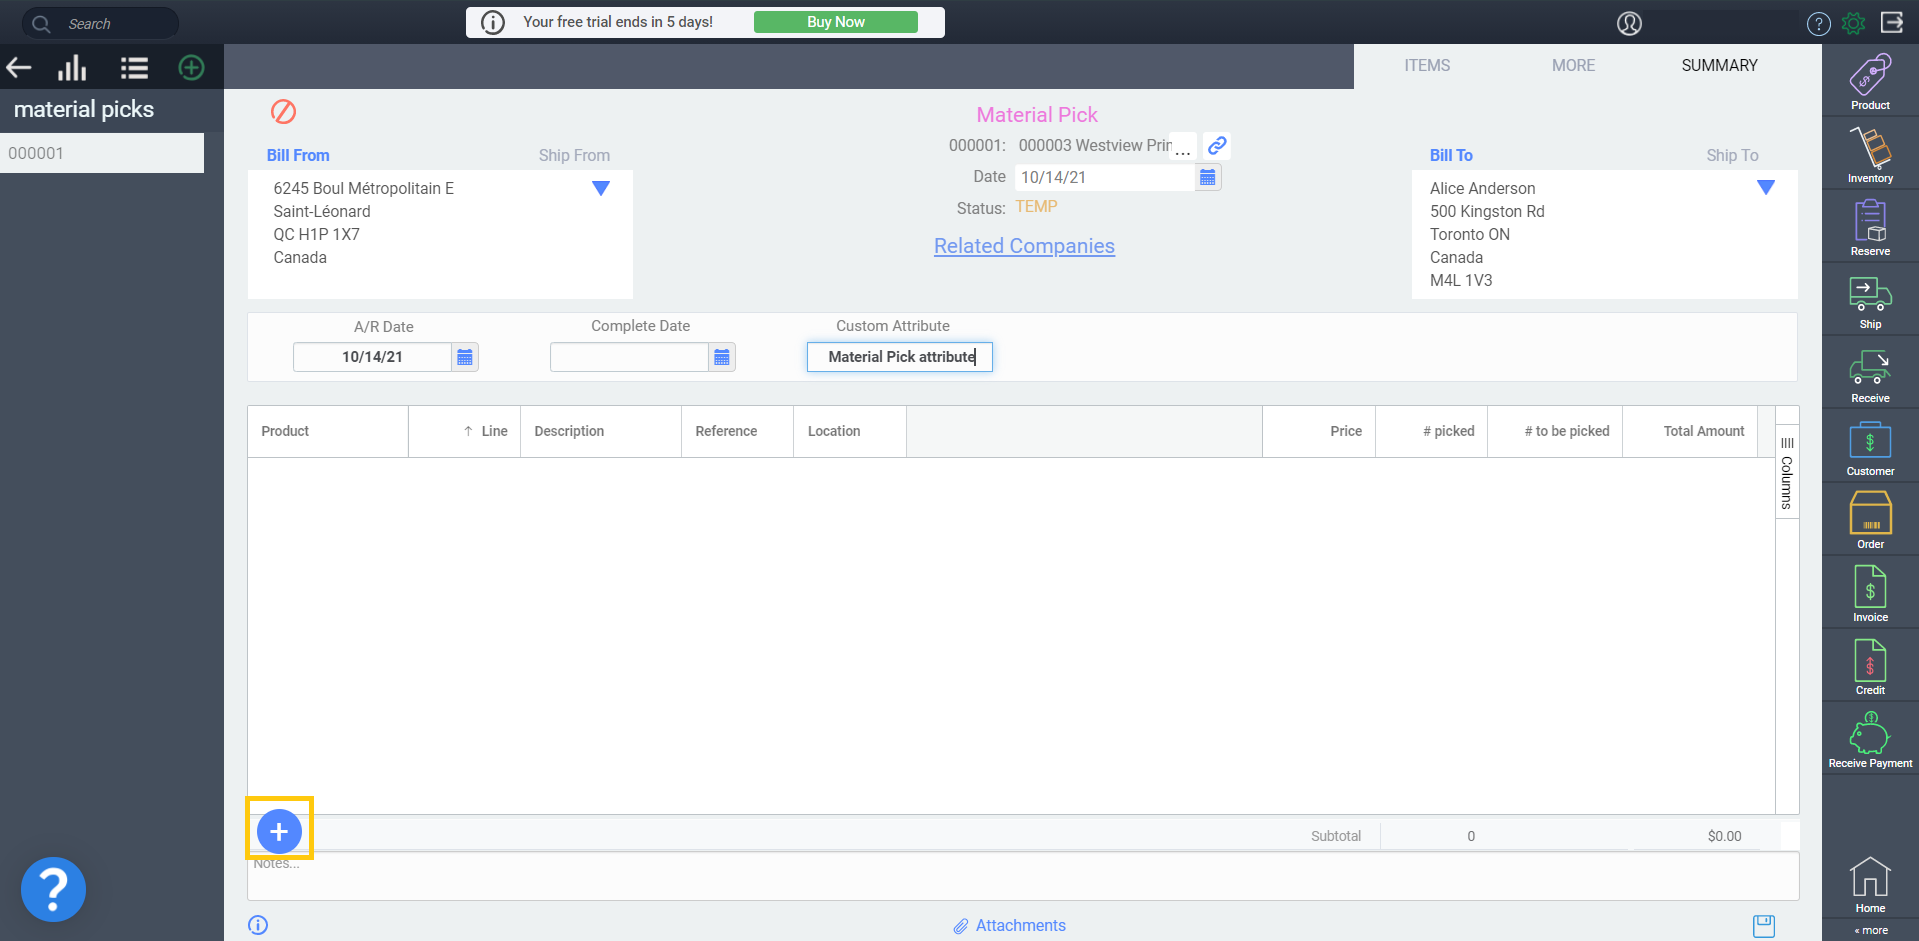Image resolution: width=1919 pixels, height=941 pixels.
Task: Open the help circle icon in top bar
Action: [x=1819, y=24]
